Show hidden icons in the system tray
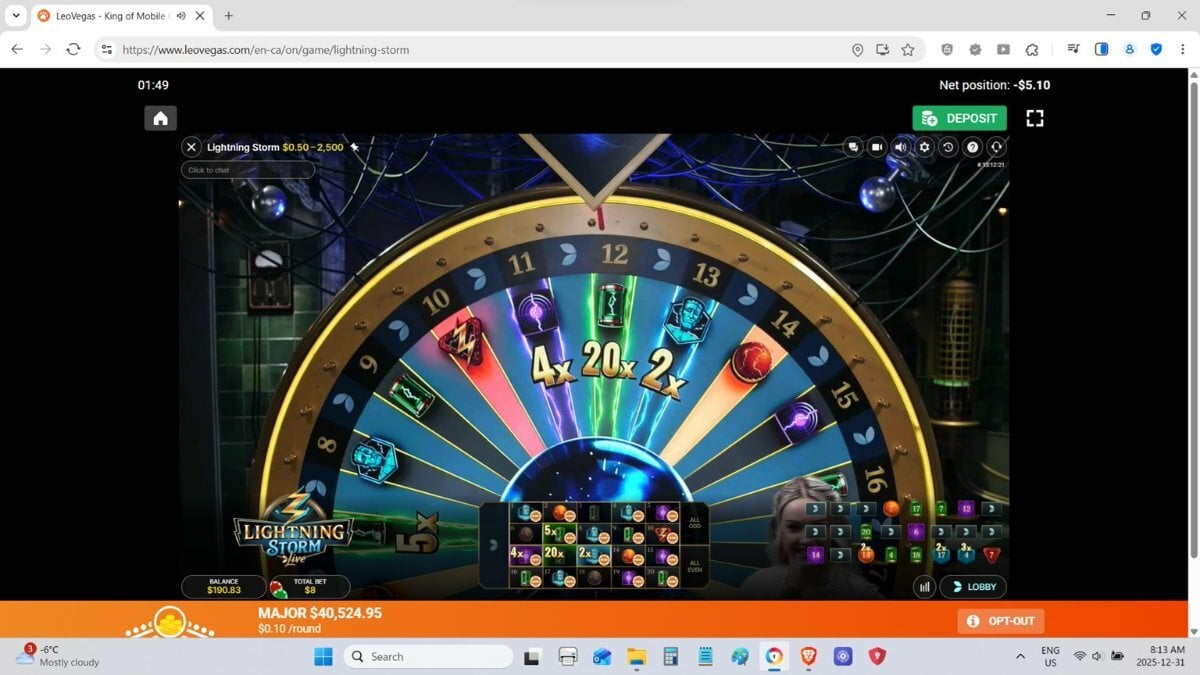Screen dimensions: 1200x675 (x=1020, y=657)
